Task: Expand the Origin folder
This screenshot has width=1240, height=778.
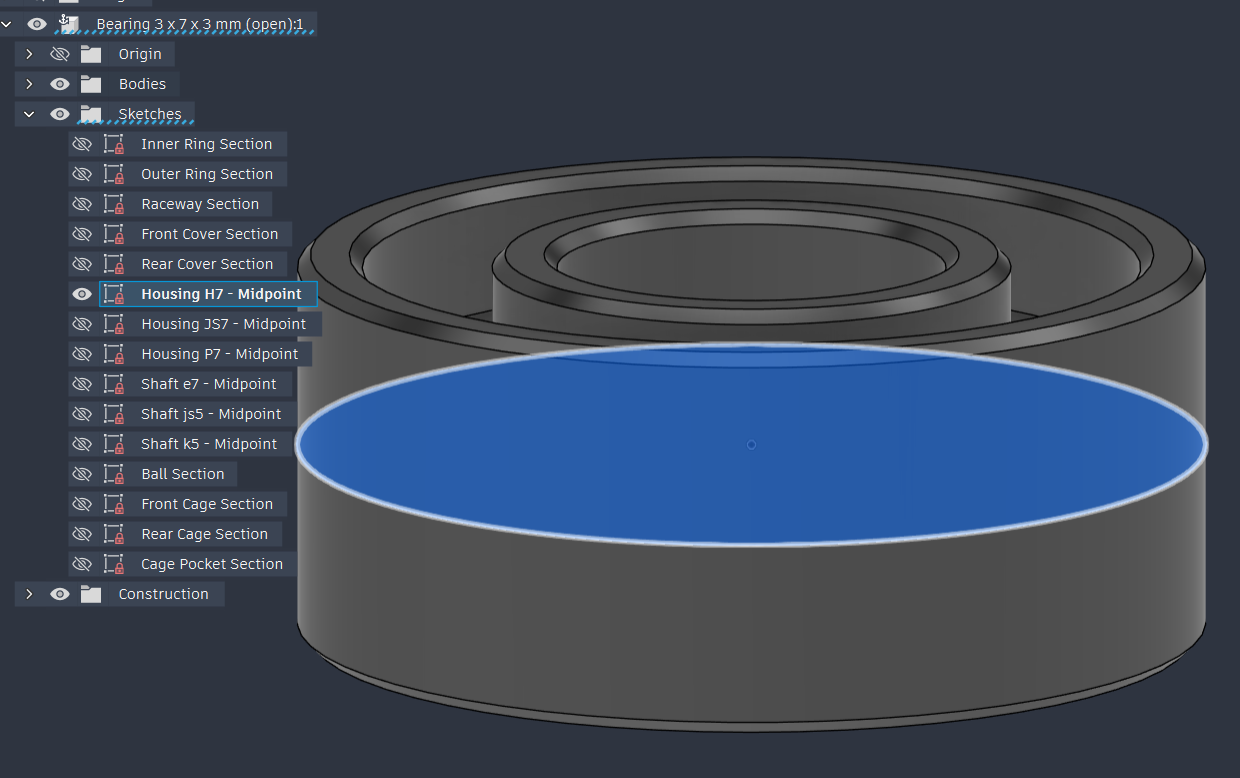Action: click(x=29, y=54)
